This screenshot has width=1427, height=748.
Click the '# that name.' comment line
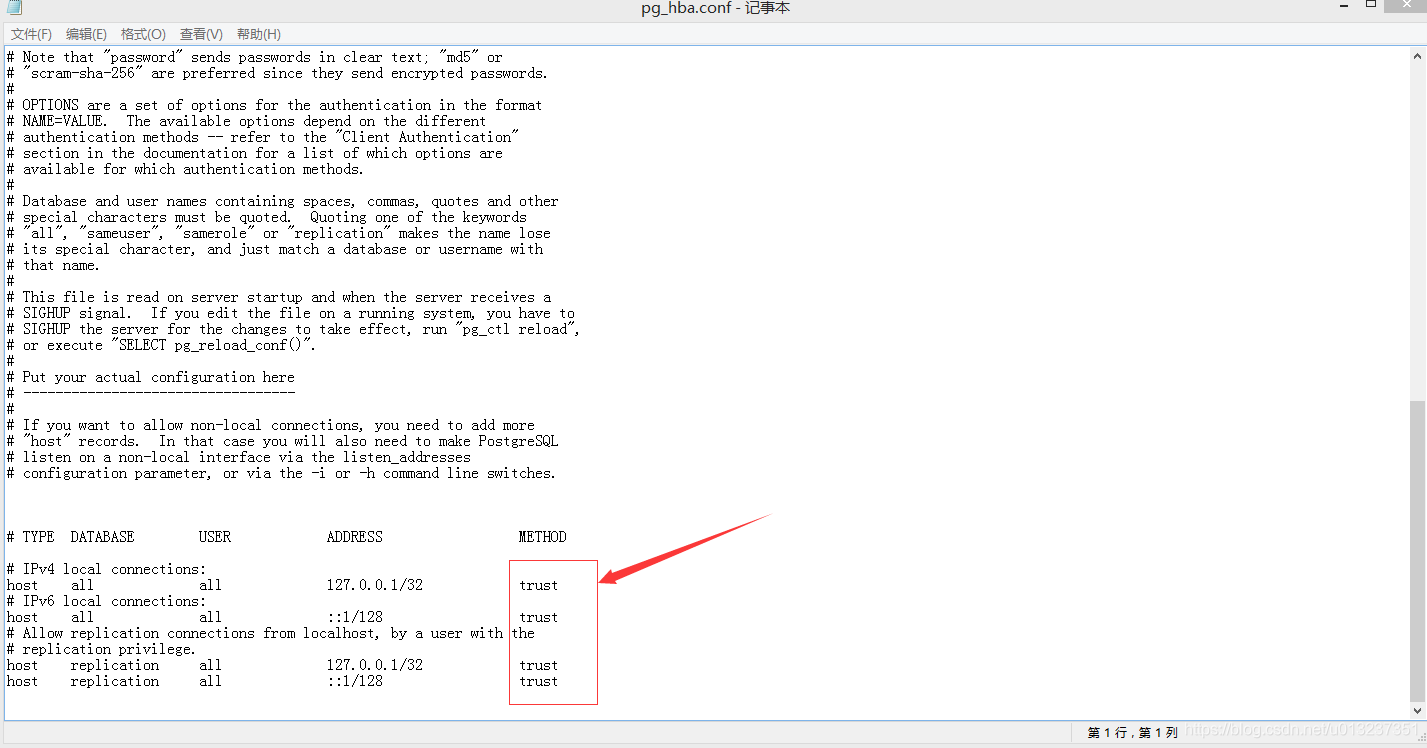(x=53, y=265)
